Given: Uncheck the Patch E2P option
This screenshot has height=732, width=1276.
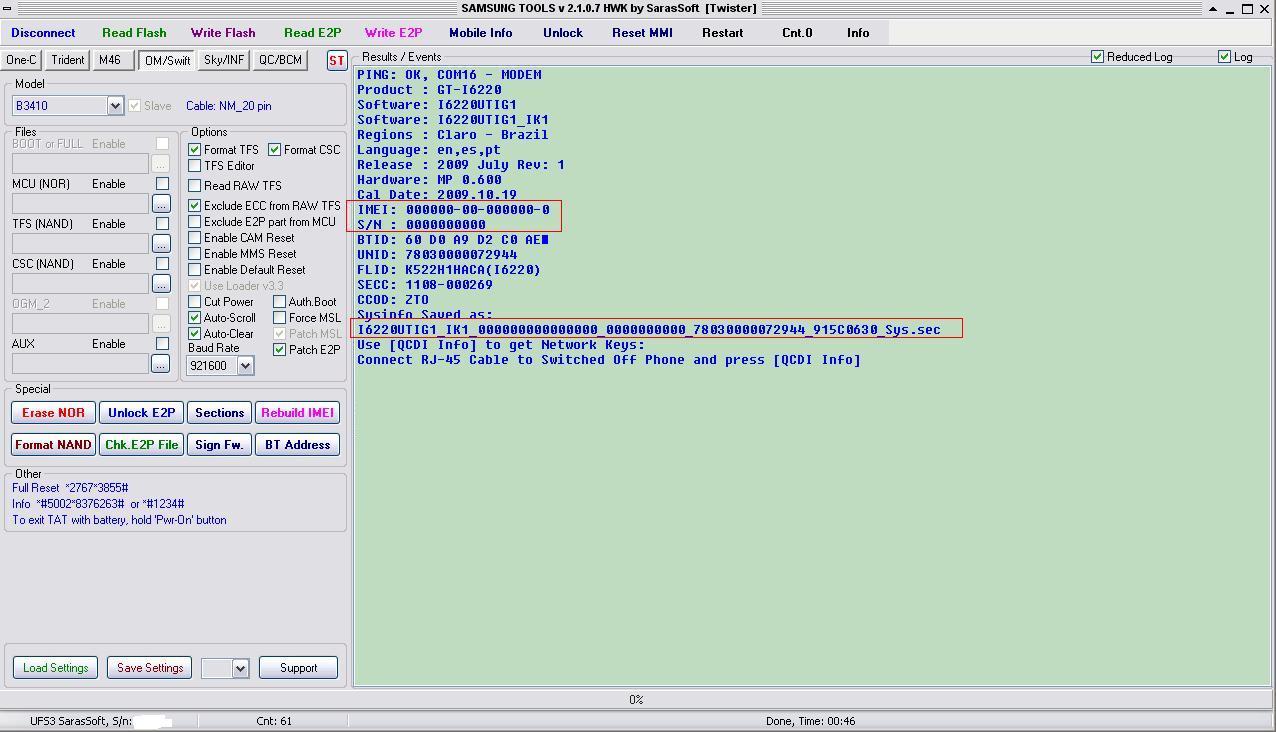Looking at the screenshot, I should coord(280,350).
